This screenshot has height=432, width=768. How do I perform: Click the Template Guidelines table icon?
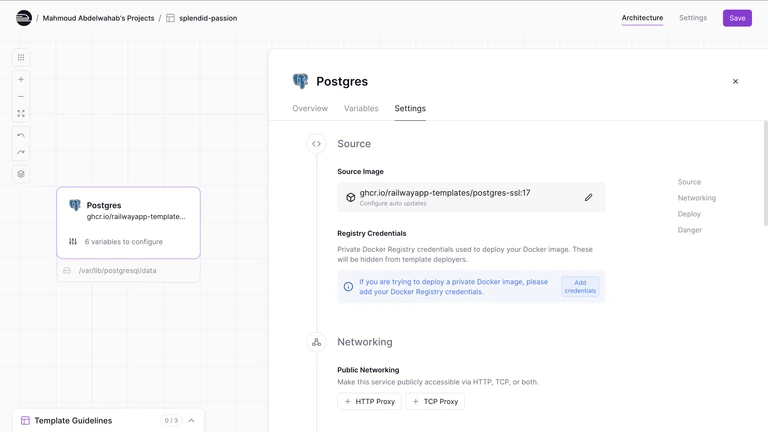coord(25,421)
